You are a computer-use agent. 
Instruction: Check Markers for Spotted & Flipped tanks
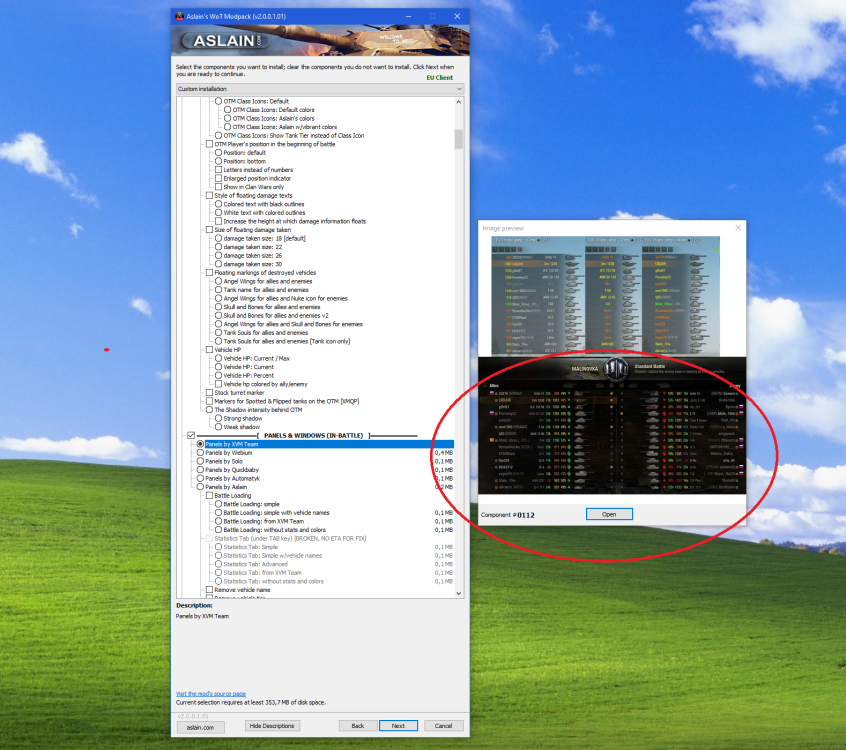point(209,401)
